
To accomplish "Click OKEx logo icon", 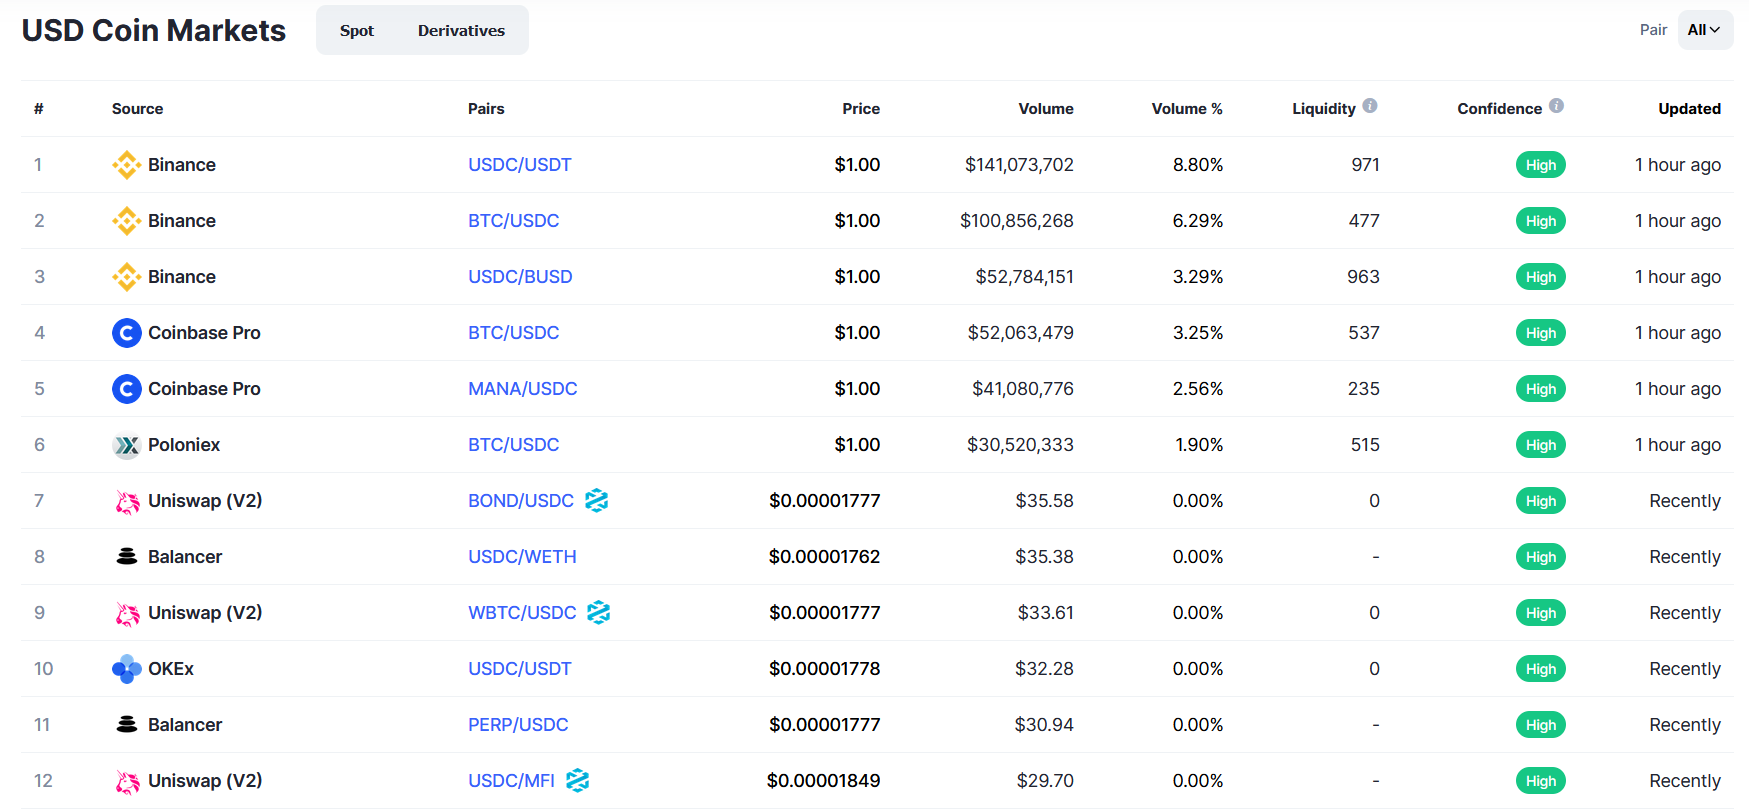I will [126, 669].
